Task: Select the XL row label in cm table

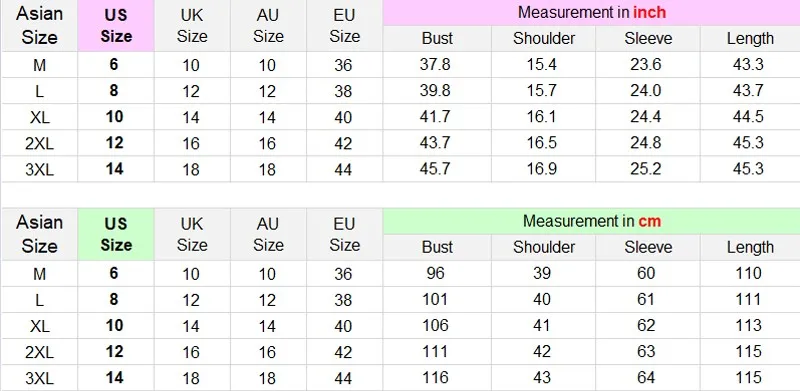Action: pos(39,326)
